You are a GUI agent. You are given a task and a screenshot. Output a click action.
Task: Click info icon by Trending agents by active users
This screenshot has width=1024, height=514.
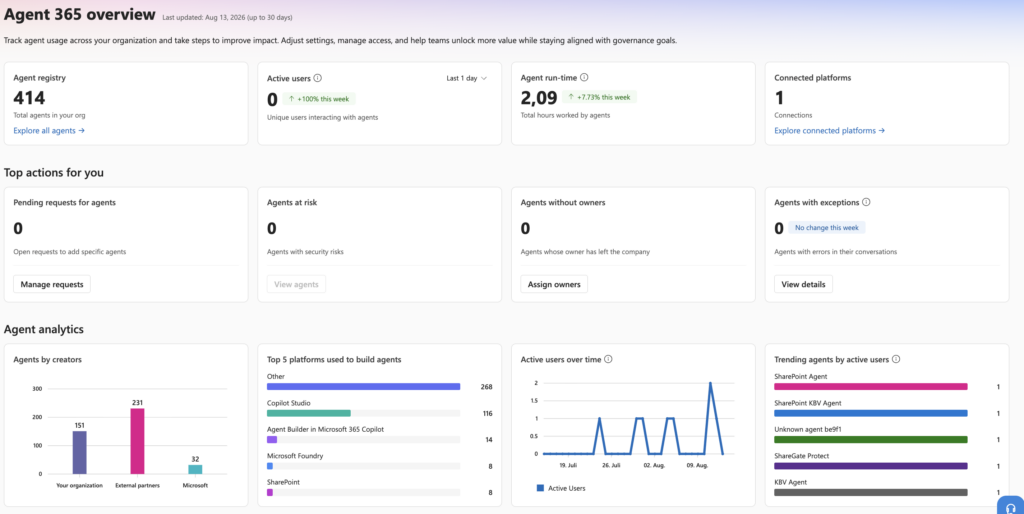(896, 359)
